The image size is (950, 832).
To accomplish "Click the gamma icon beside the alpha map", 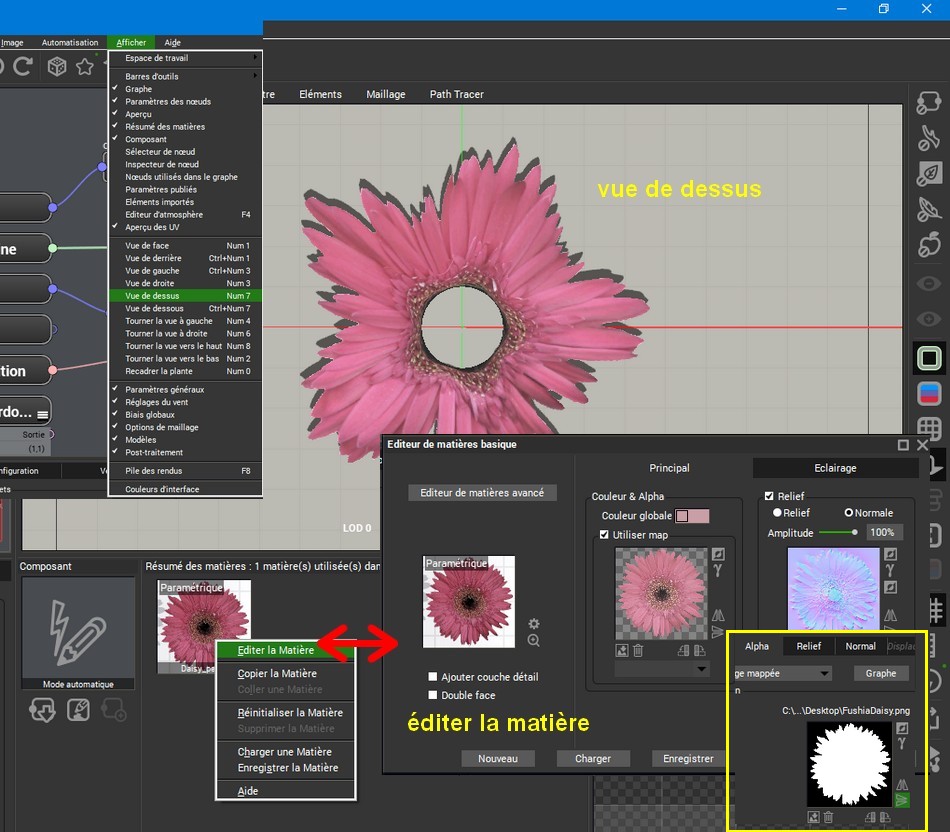I will pos(902,743).
